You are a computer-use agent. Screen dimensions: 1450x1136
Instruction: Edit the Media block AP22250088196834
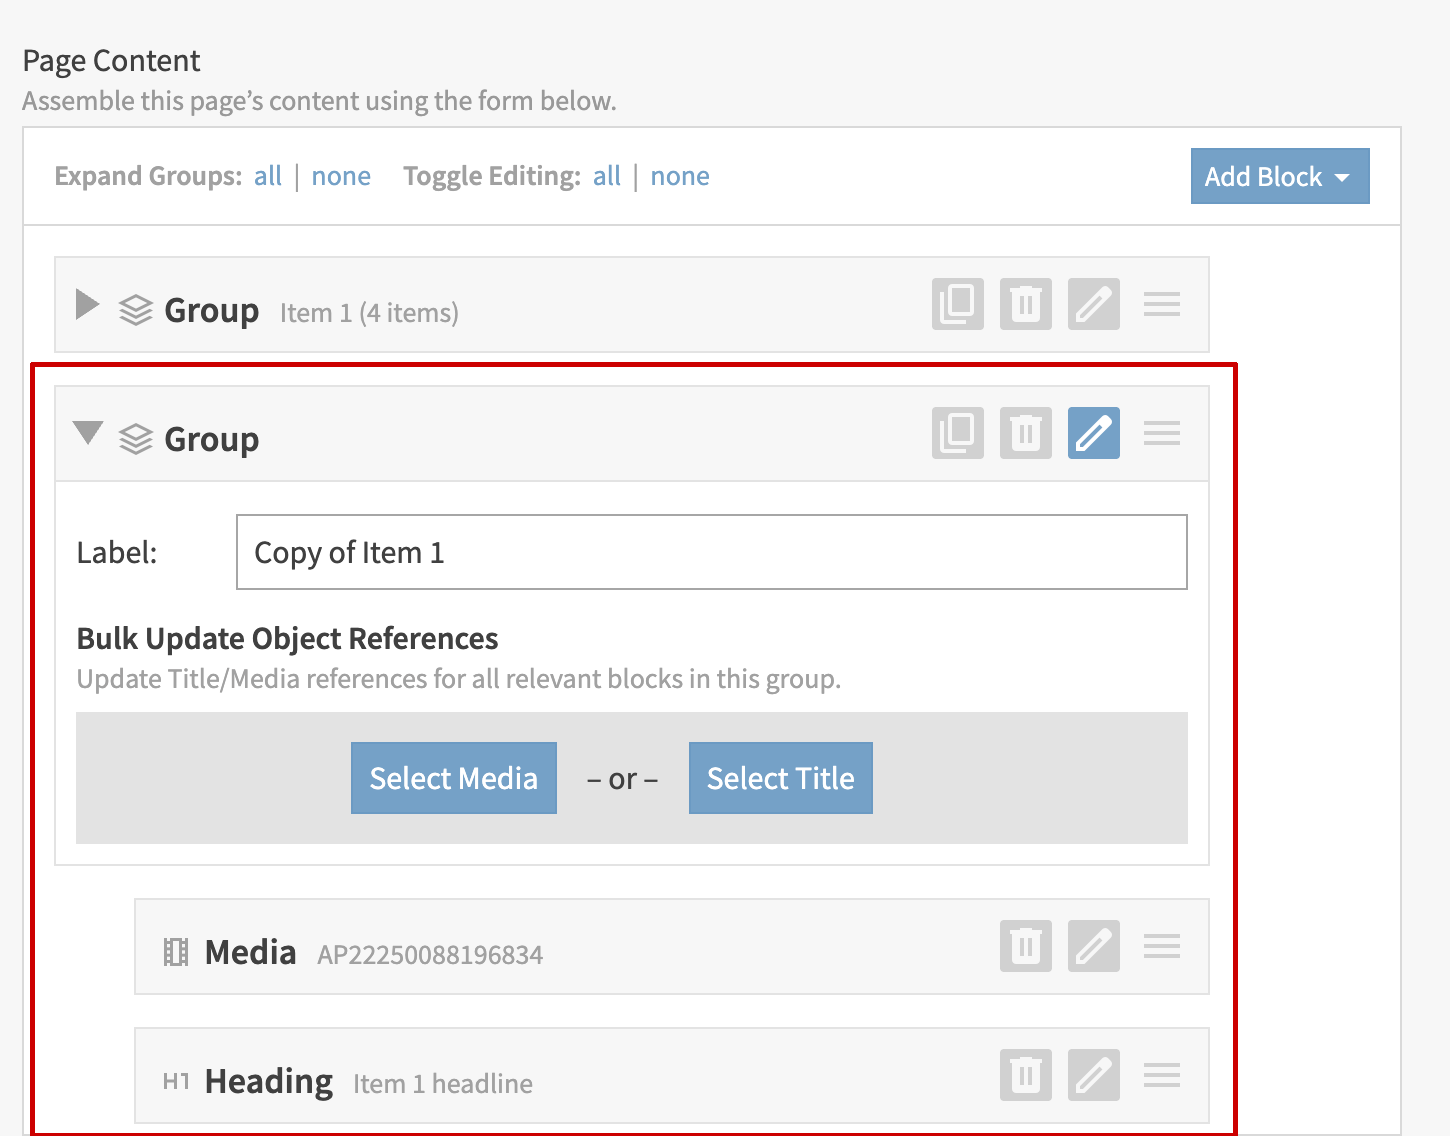click(1093, 946)
